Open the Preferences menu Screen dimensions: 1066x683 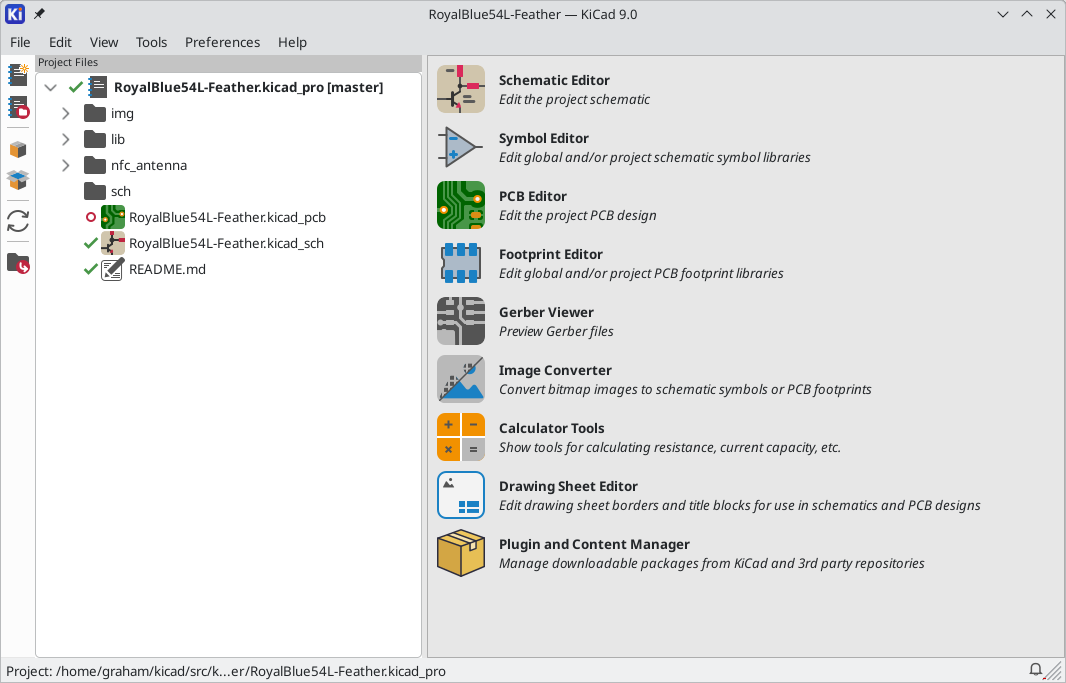point(222,42)
